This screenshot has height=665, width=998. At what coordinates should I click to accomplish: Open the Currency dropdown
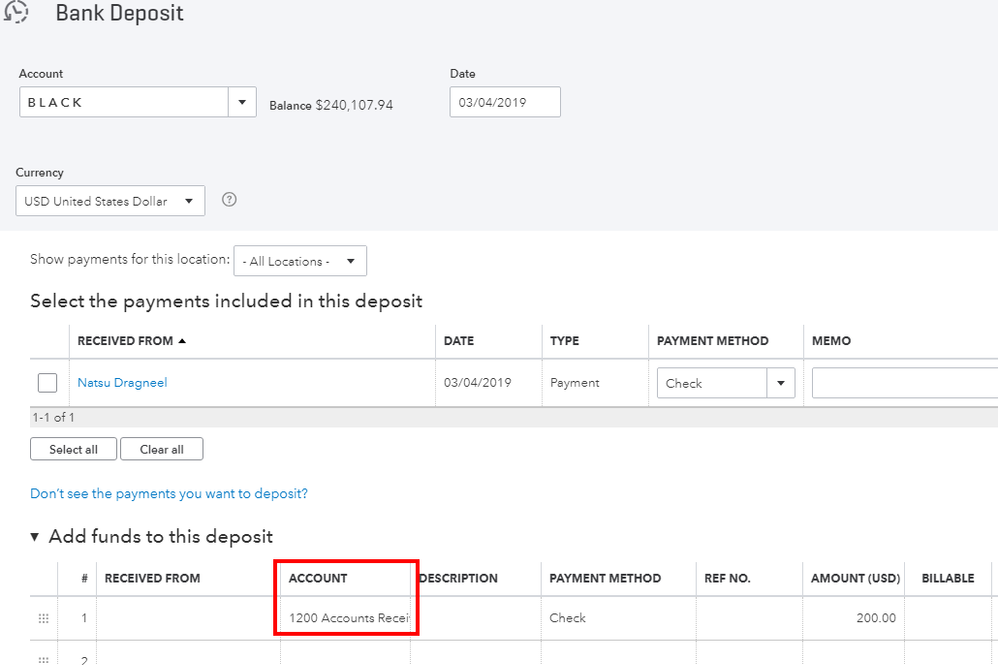click(x=110, y=201)
